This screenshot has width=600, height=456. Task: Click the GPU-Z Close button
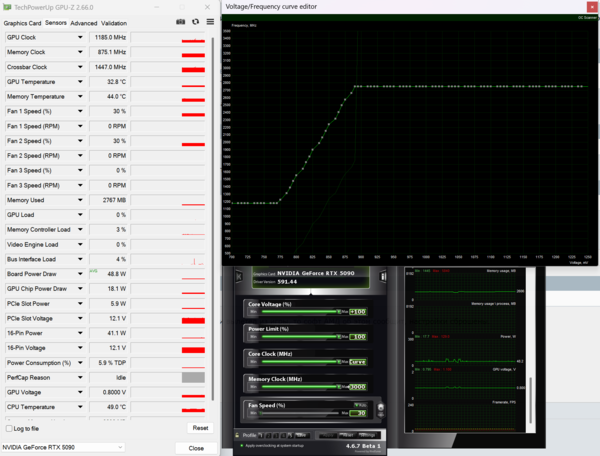click(x=196, y=448)
